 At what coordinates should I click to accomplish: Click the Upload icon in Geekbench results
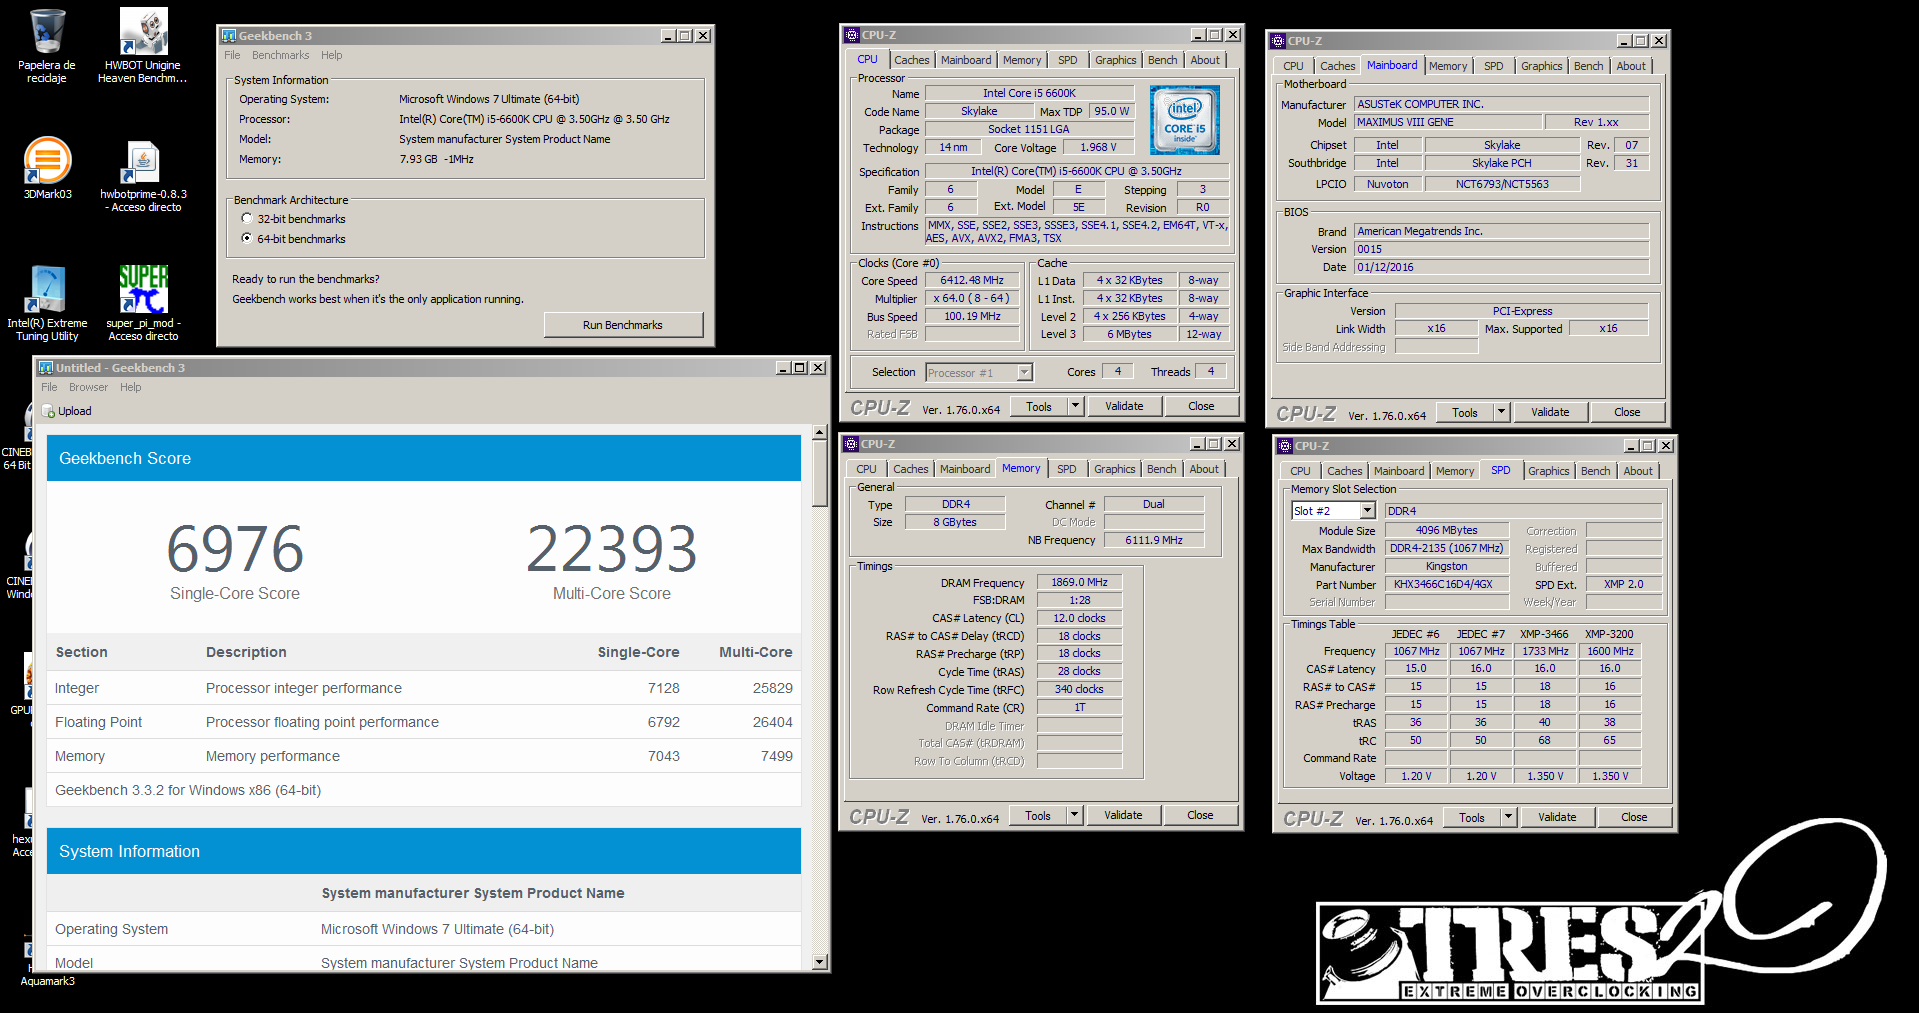[48, 411]
